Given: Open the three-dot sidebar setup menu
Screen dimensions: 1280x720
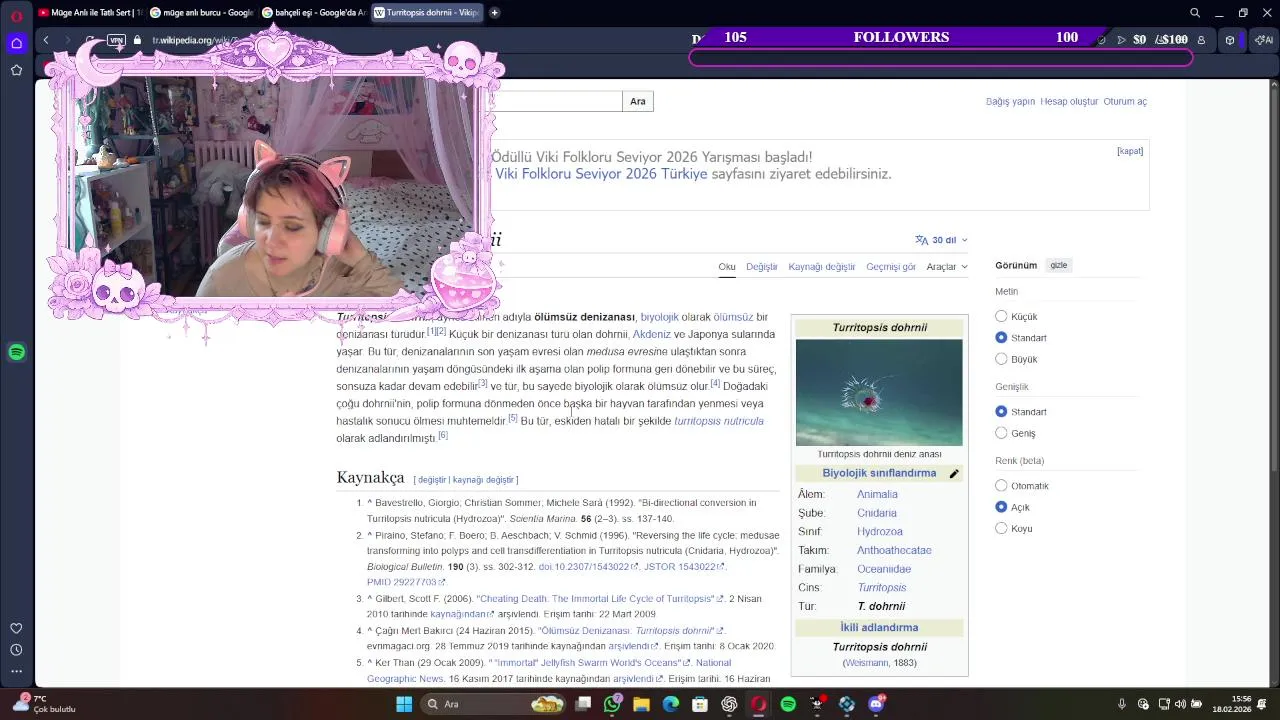Looking at the screenshot, I should pyautogui.click(x=16, y=671).
